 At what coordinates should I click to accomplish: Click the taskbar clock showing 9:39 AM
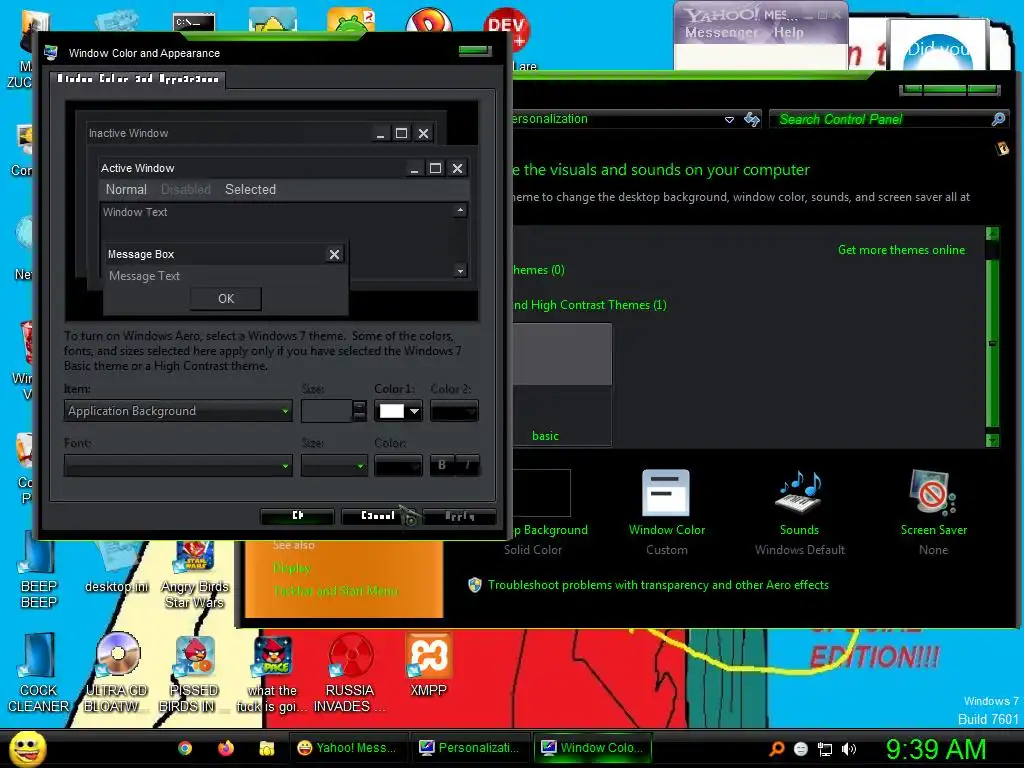coord(935,749)
